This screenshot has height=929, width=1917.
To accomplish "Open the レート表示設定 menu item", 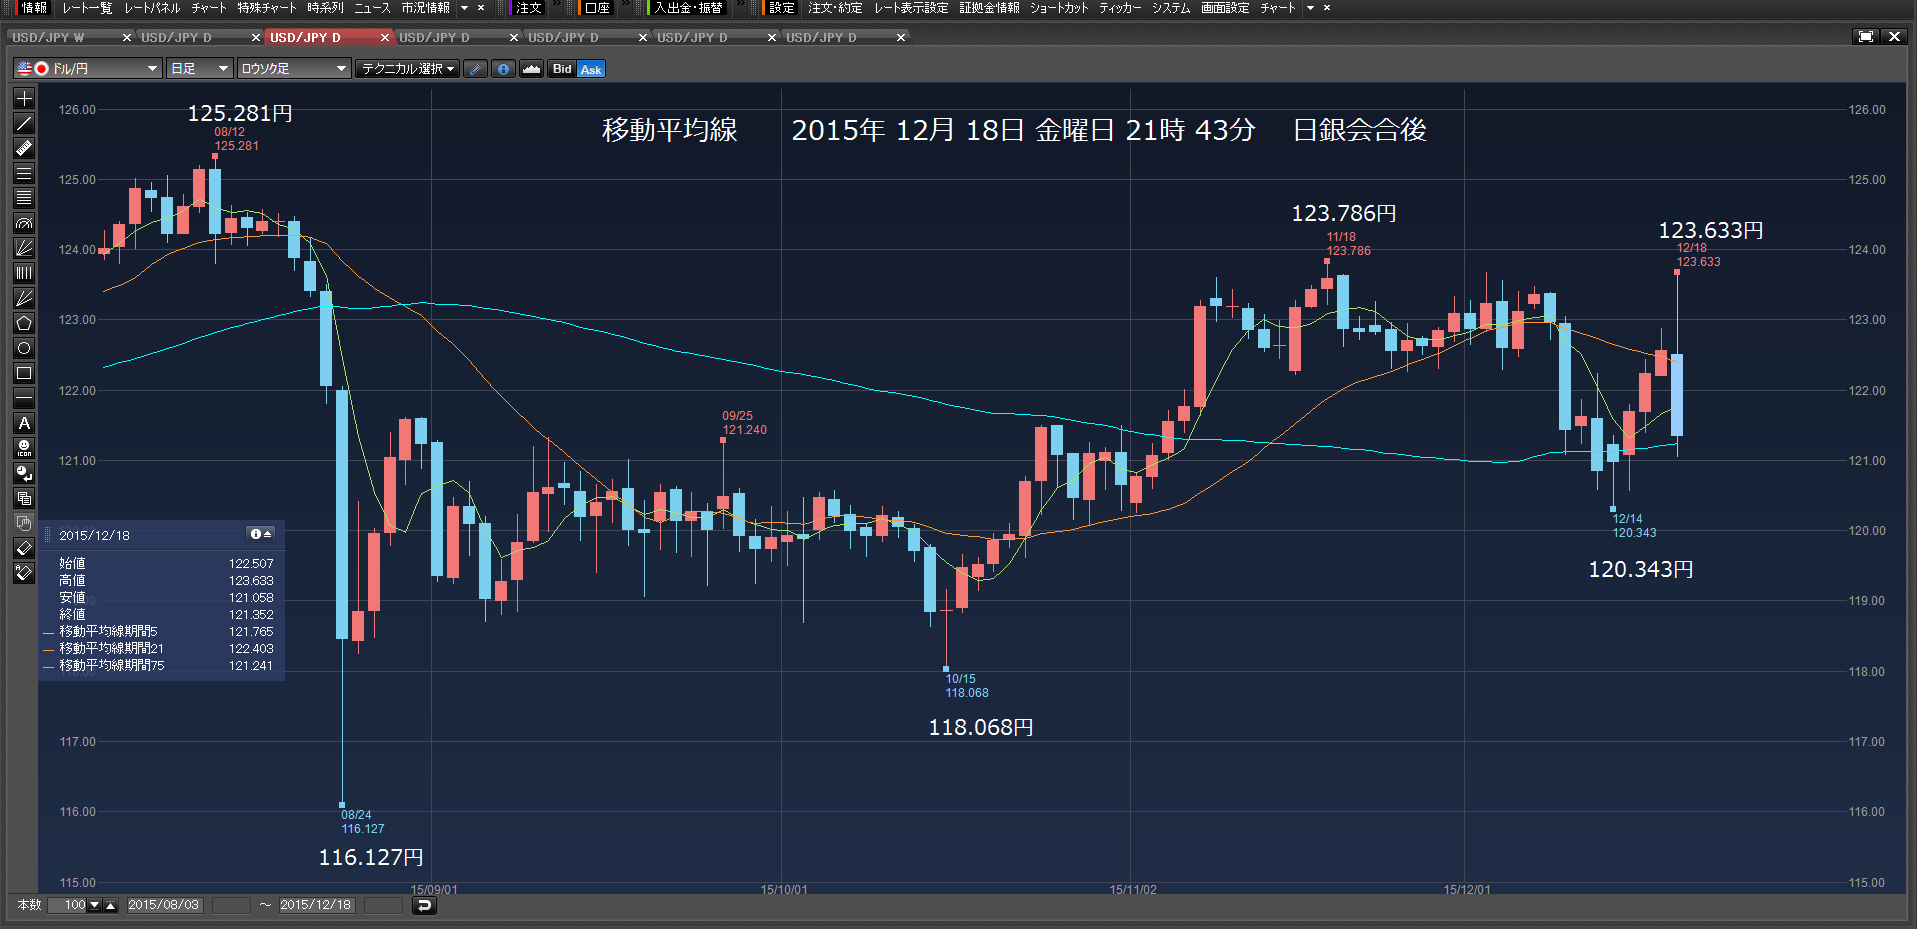I will [911, 8].
